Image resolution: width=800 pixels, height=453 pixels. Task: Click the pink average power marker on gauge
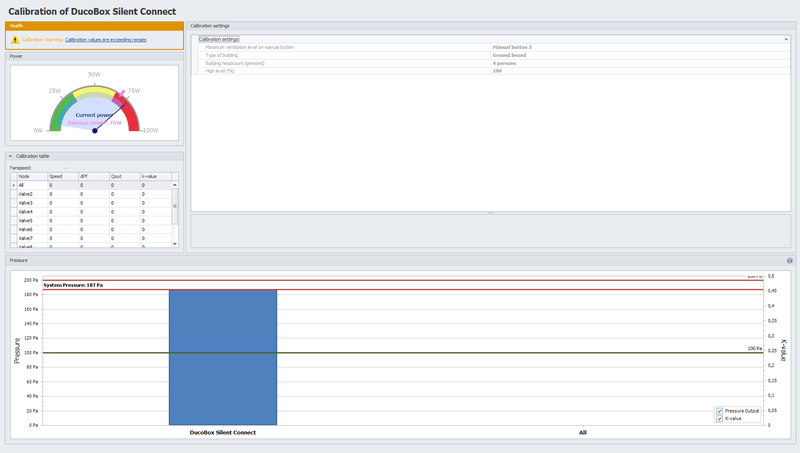pyautogui.click(x=122, y=92)
